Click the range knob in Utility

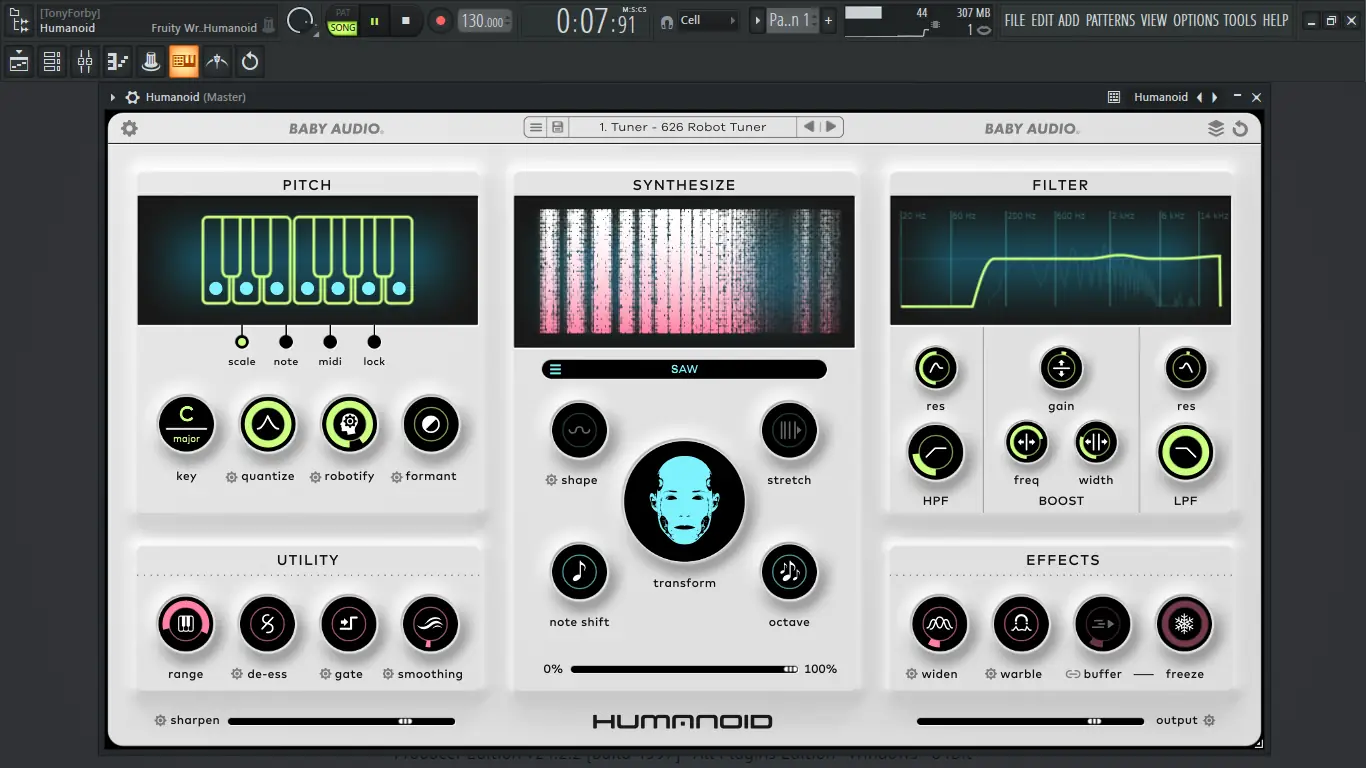[x=186, y=625]
